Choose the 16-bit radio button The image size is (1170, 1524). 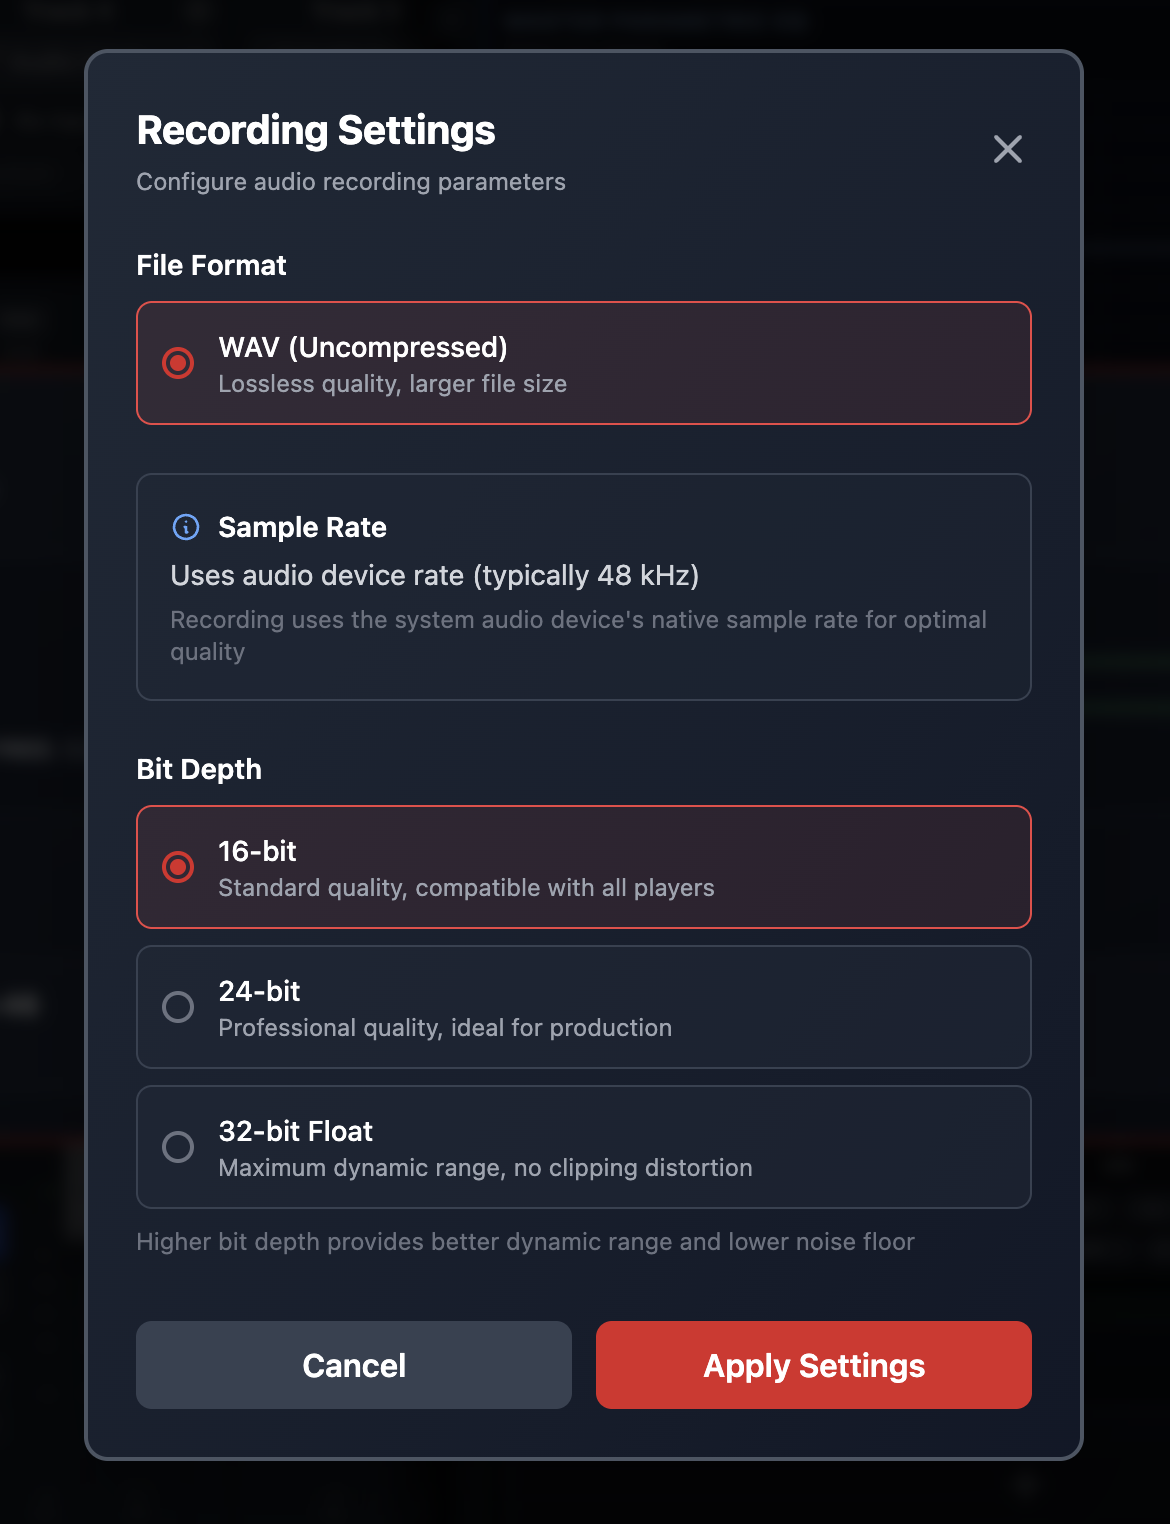[x=178, y=867]
